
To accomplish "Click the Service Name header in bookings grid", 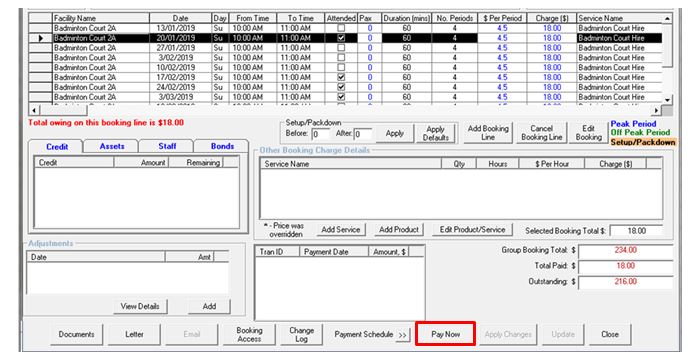I will 620,18.
